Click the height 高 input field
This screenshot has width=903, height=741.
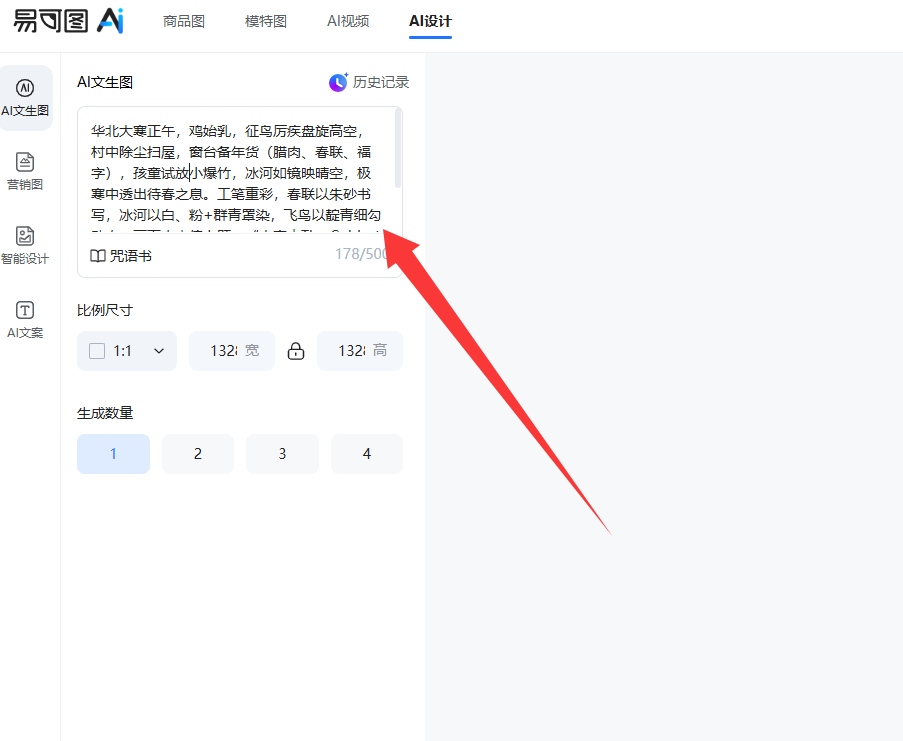[352, 351]
